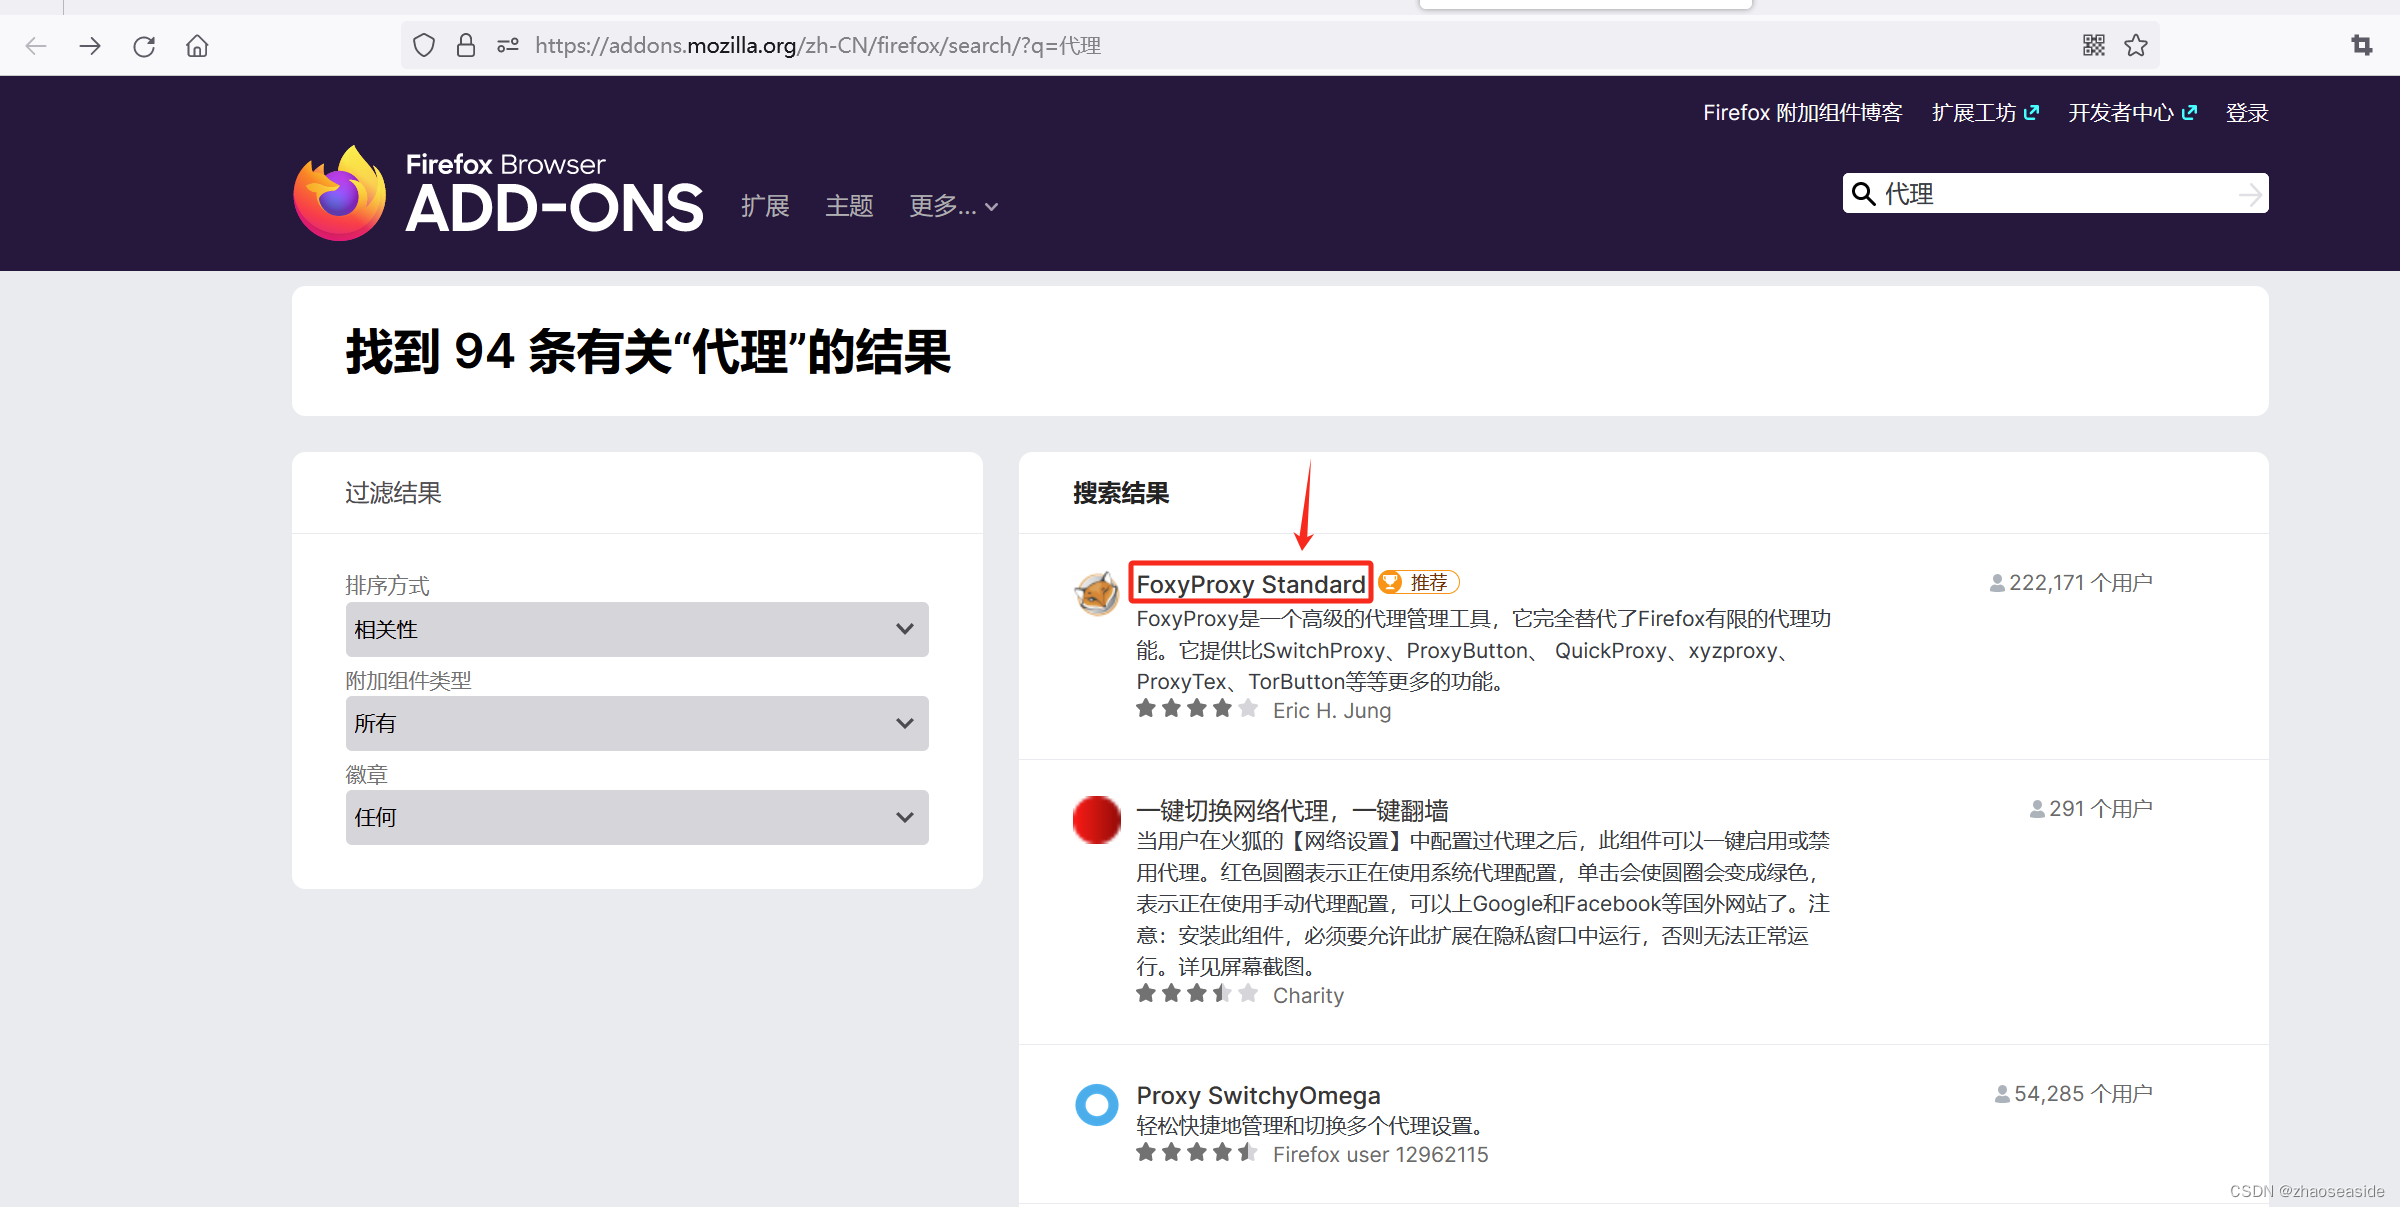
Task: Open the browser home page
Action: (197, 46)
